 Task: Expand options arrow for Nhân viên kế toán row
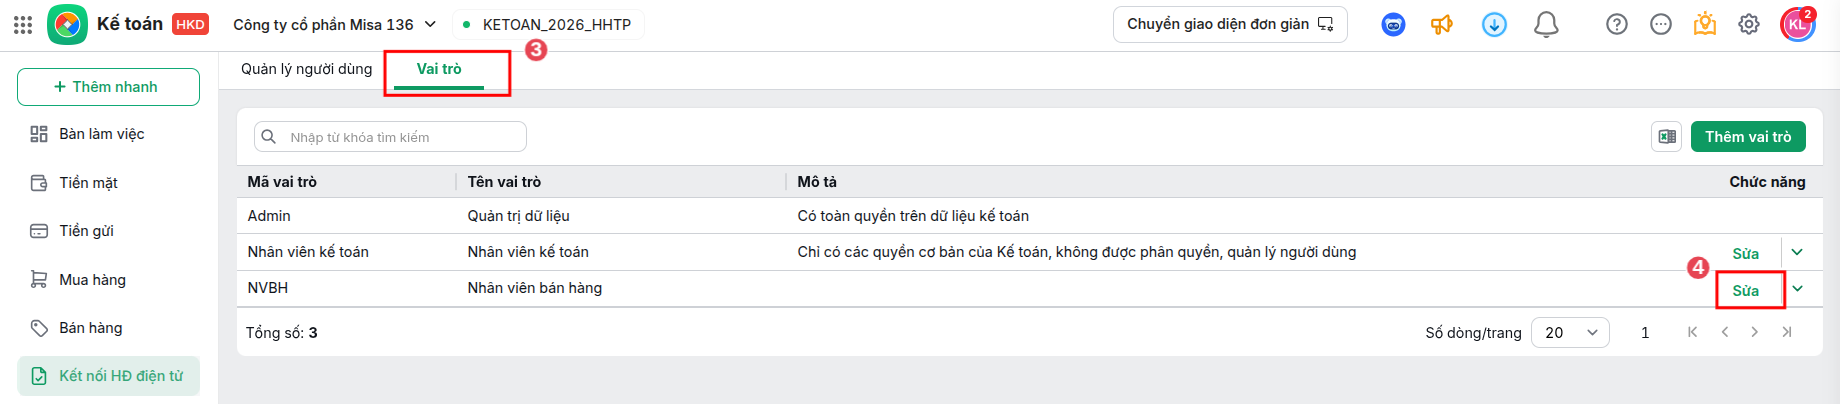[x=1798, y=252]
